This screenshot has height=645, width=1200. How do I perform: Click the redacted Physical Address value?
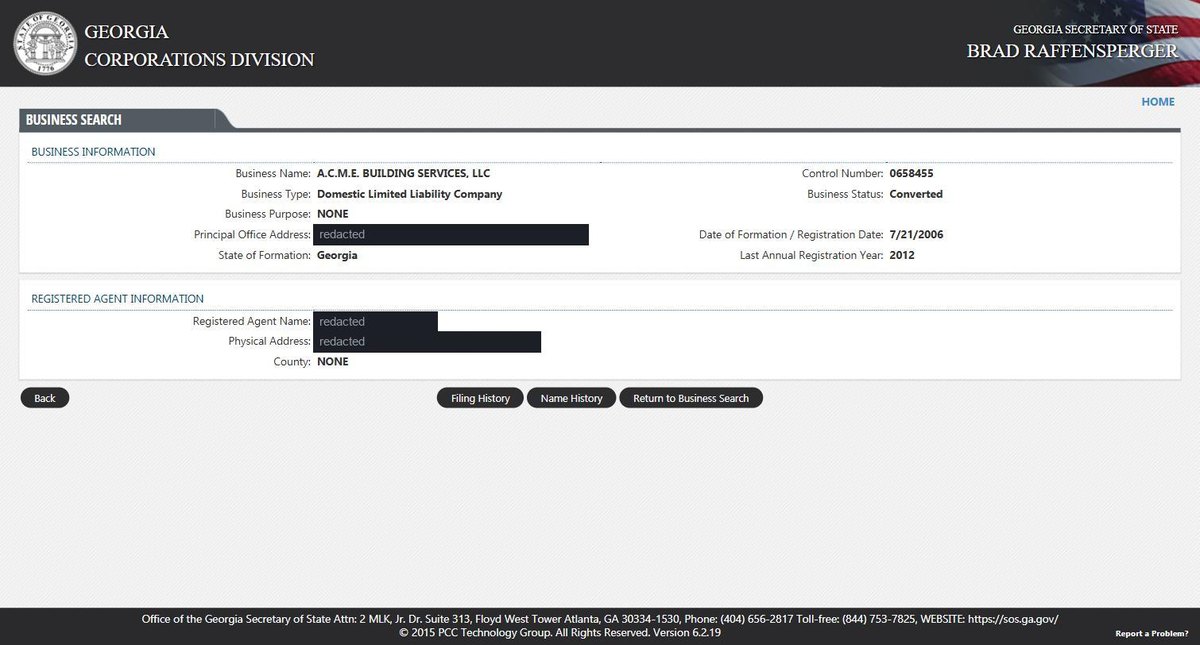427,342
